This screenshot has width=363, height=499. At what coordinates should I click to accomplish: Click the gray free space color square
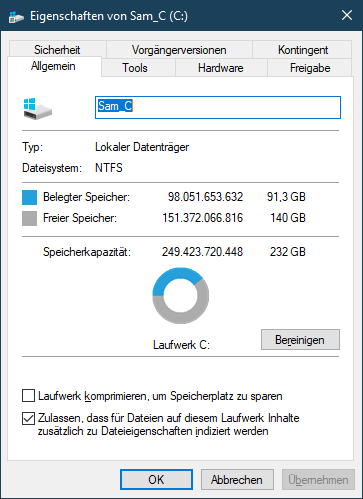(29, 218)
